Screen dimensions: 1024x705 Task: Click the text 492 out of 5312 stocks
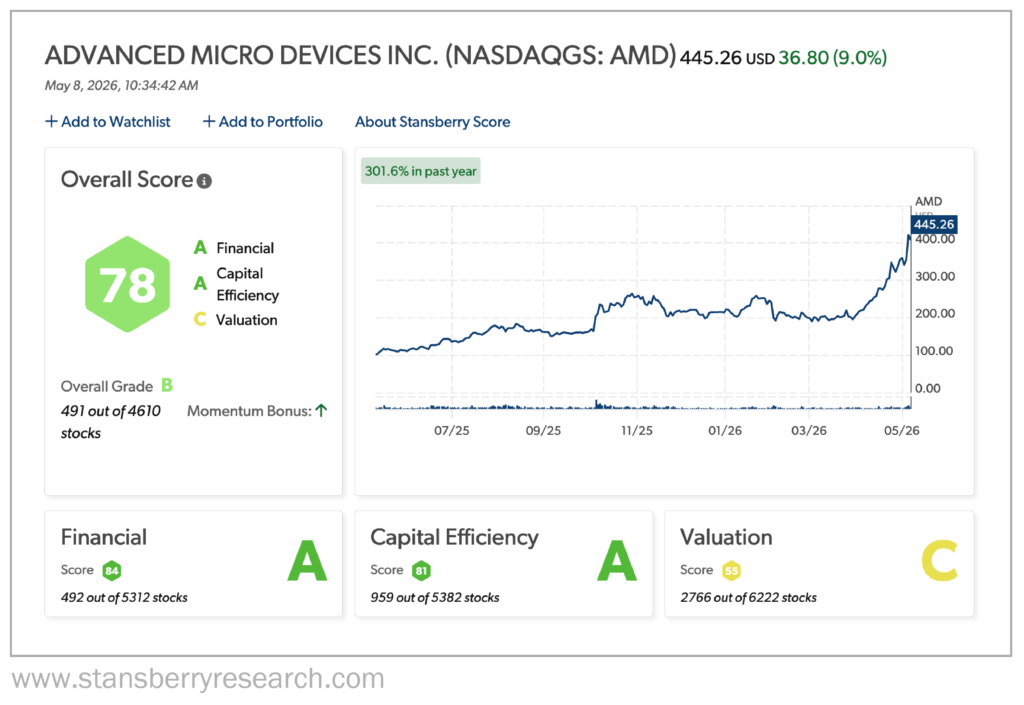pyautogui.click(x=124, y=597)
